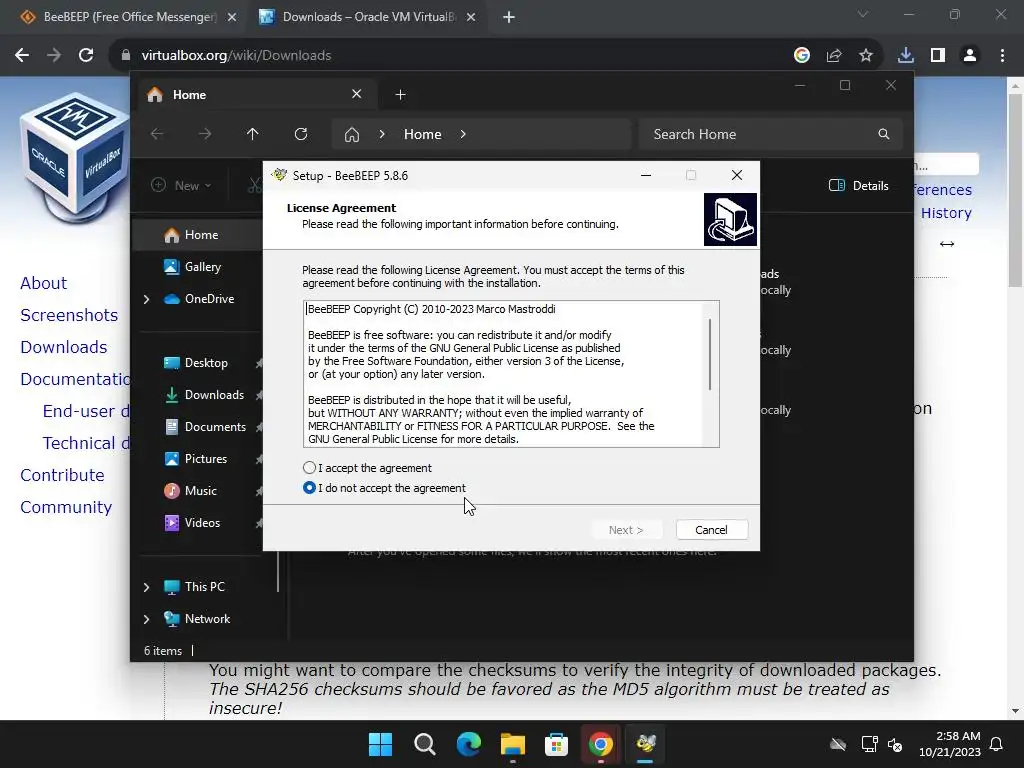Open the New dropdown in File Explorer
1024x768 pixels.
pos(182,185)
